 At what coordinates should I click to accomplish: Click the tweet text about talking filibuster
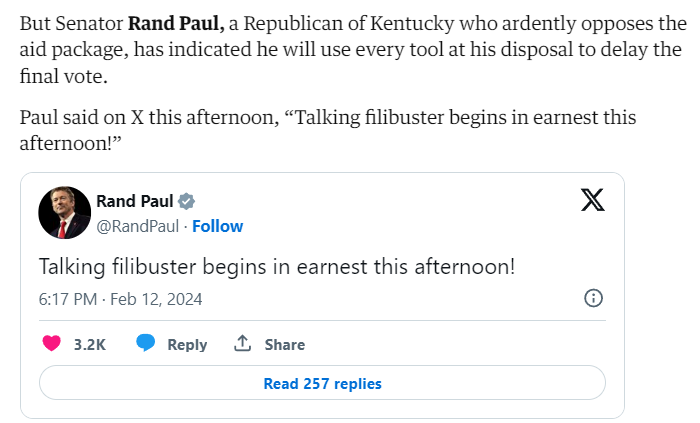[x=277, y=266]
